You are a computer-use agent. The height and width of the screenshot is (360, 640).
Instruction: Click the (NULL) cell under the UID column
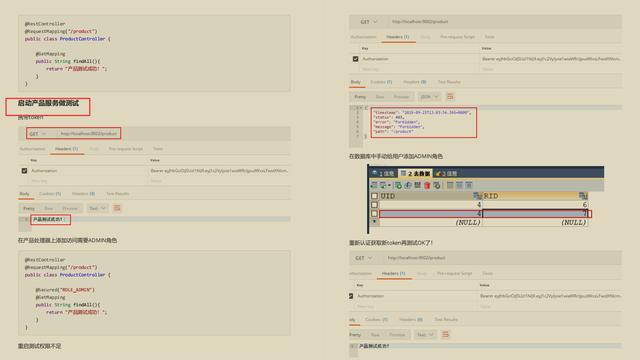[430, 222]
